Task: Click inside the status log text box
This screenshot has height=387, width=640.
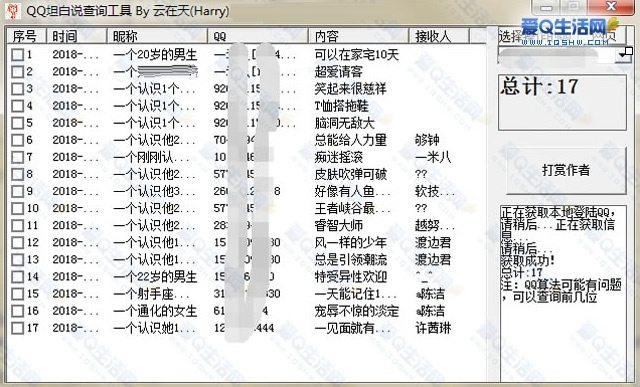Action: pos(563,293)
